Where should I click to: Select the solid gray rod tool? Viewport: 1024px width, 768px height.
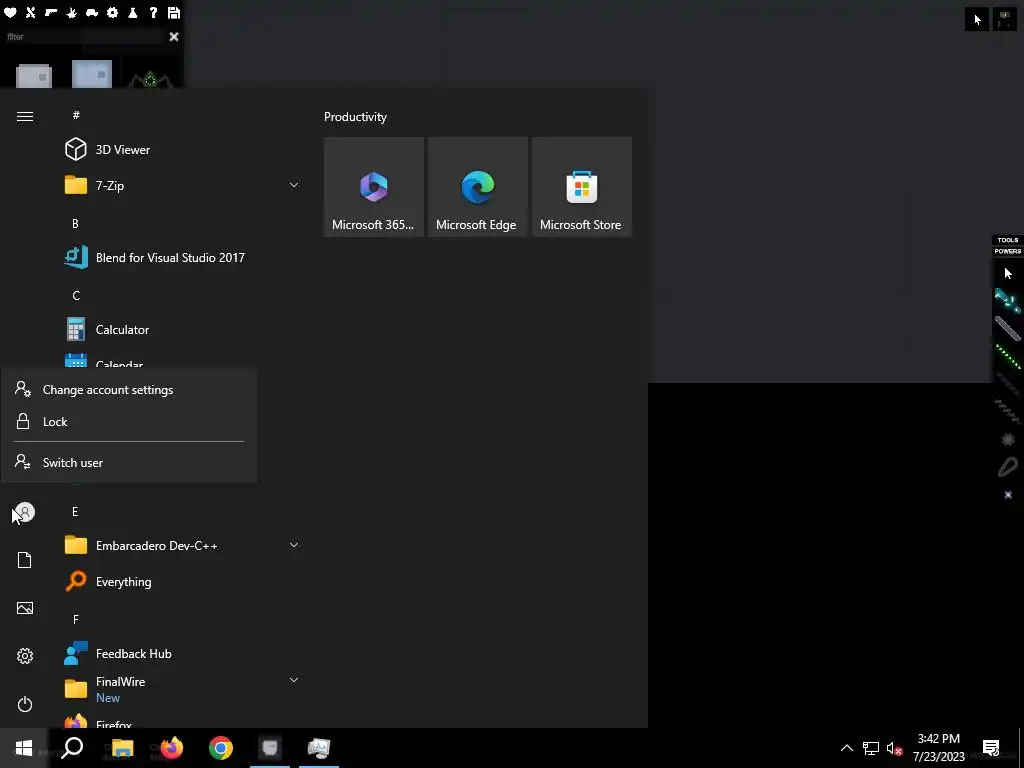click(1007, 328)
